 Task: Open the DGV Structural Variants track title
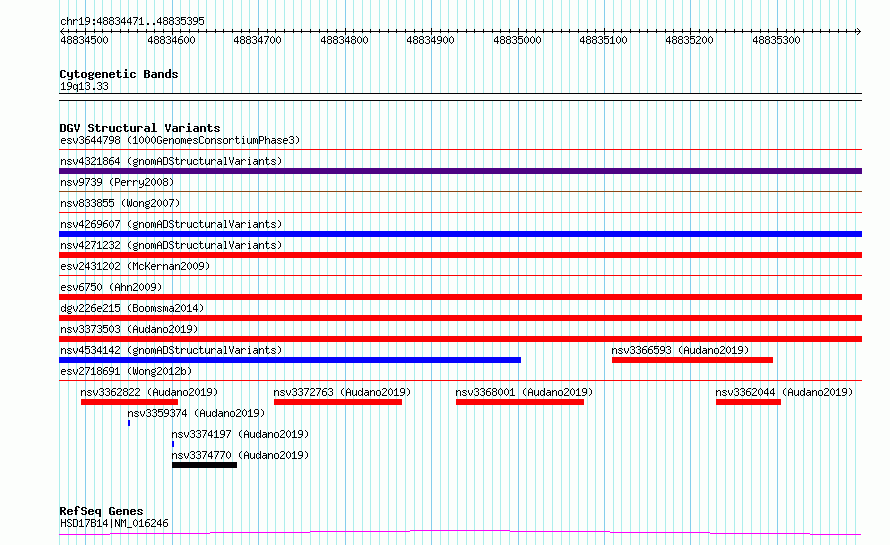140,128
